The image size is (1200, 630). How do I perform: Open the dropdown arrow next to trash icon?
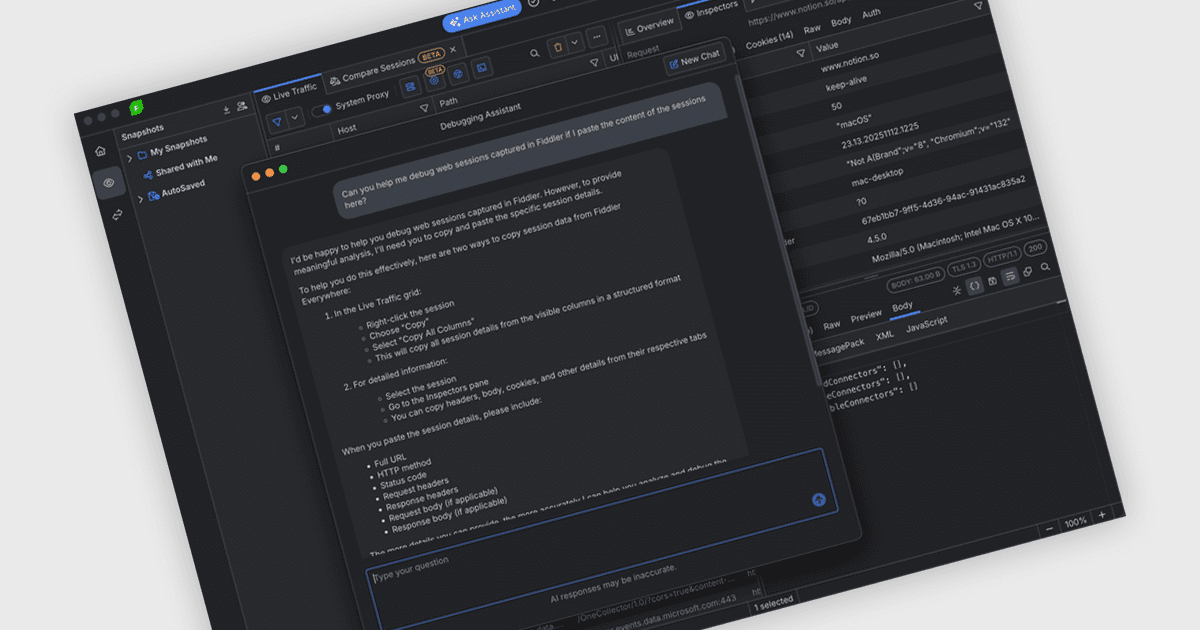(574, 42)
